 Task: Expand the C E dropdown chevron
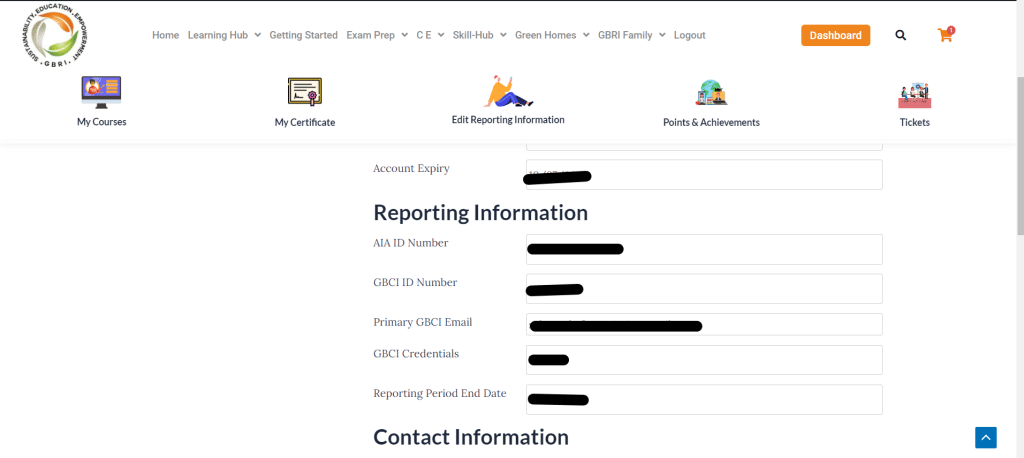(441, 35)
